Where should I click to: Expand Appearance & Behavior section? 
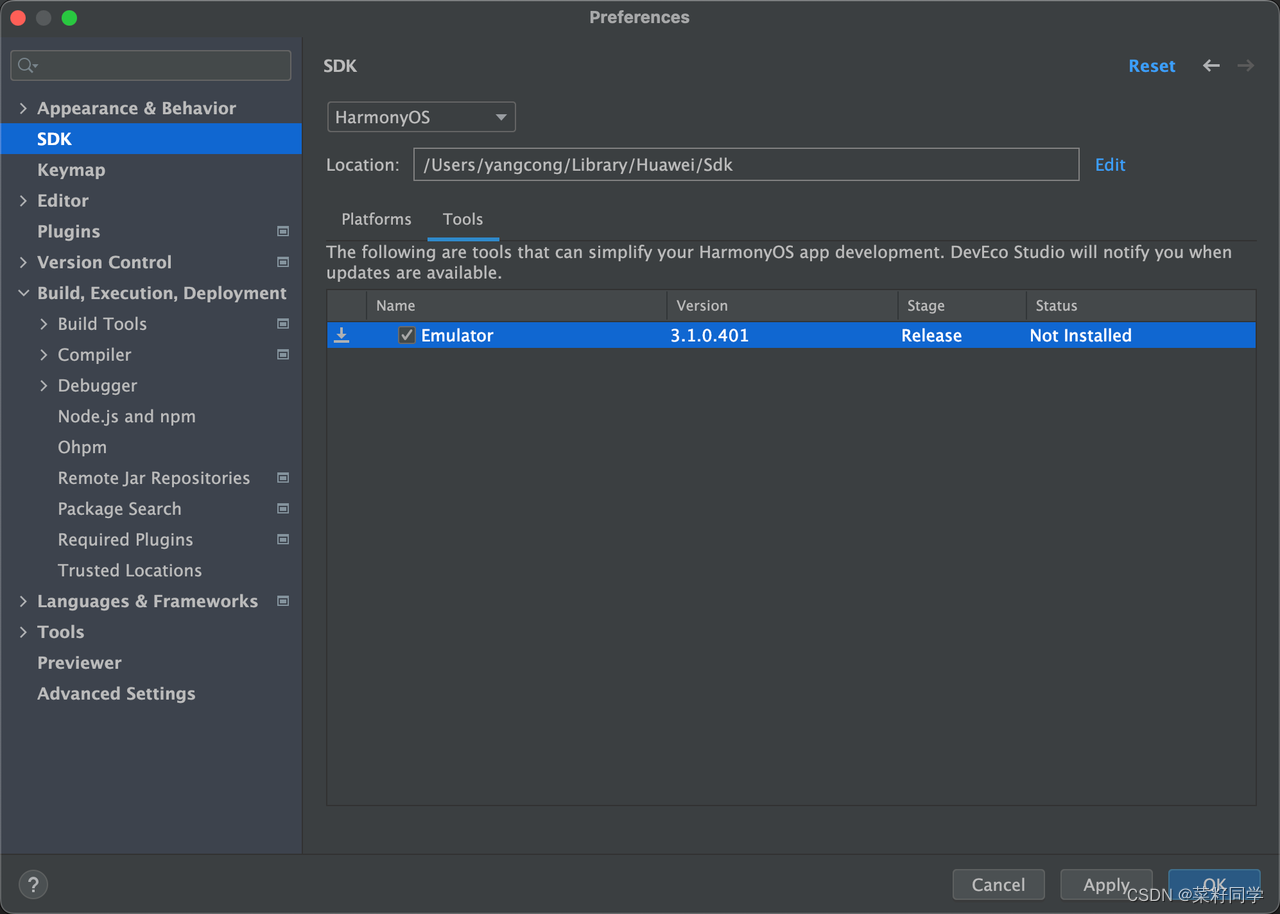[23, 108]
